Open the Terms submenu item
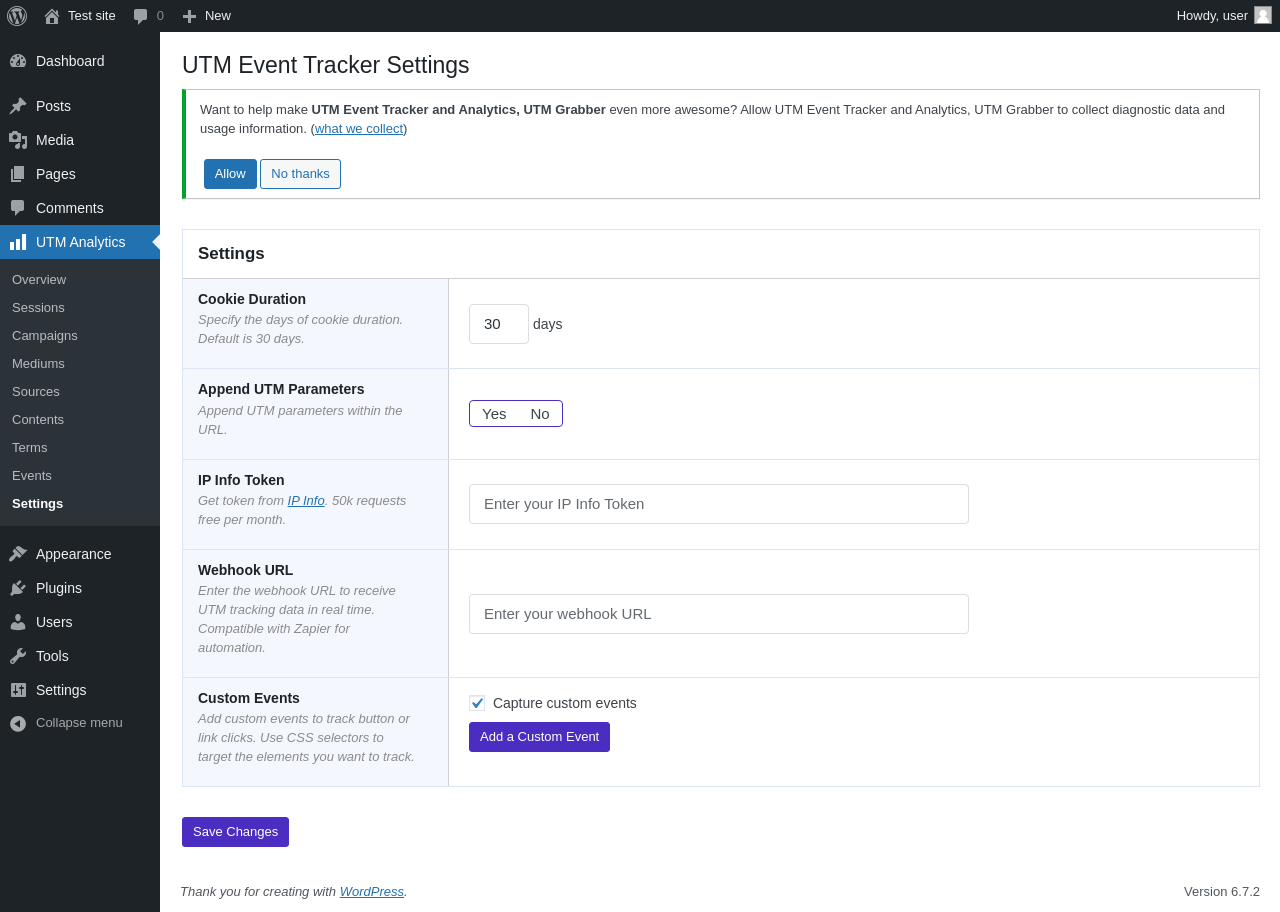The width and height of the screenshot is (1280, 912). (30, 448)
